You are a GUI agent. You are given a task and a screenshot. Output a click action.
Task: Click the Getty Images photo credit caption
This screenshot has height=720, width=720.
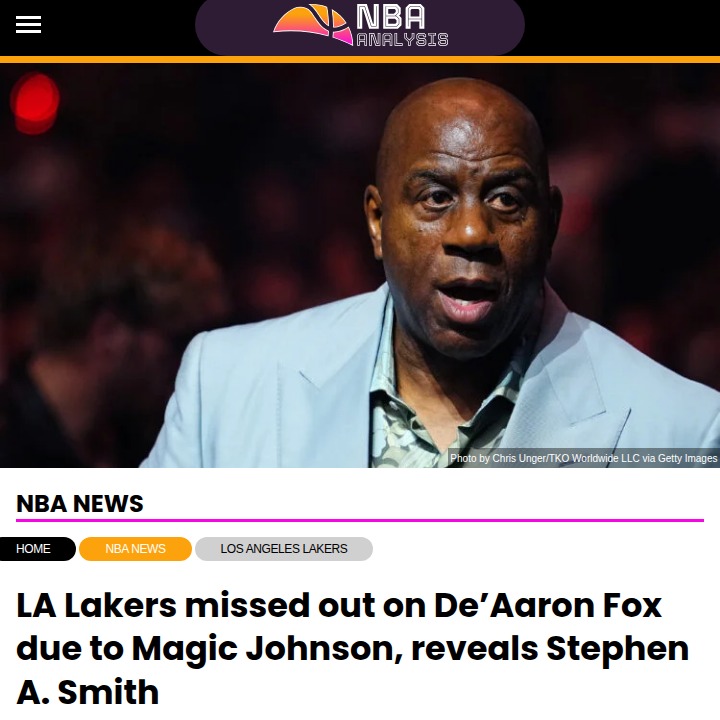[x=583, y=458]
